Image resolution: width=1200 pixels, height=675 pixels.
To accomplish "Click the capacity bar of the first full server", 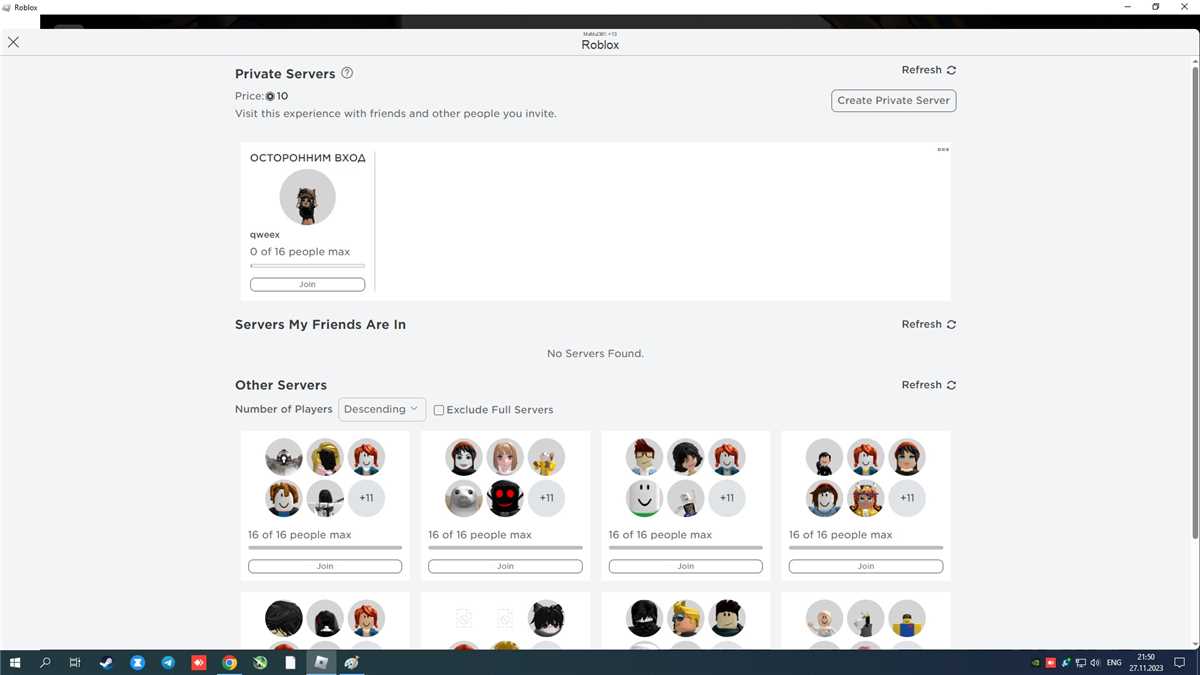I will pos(325,547).
